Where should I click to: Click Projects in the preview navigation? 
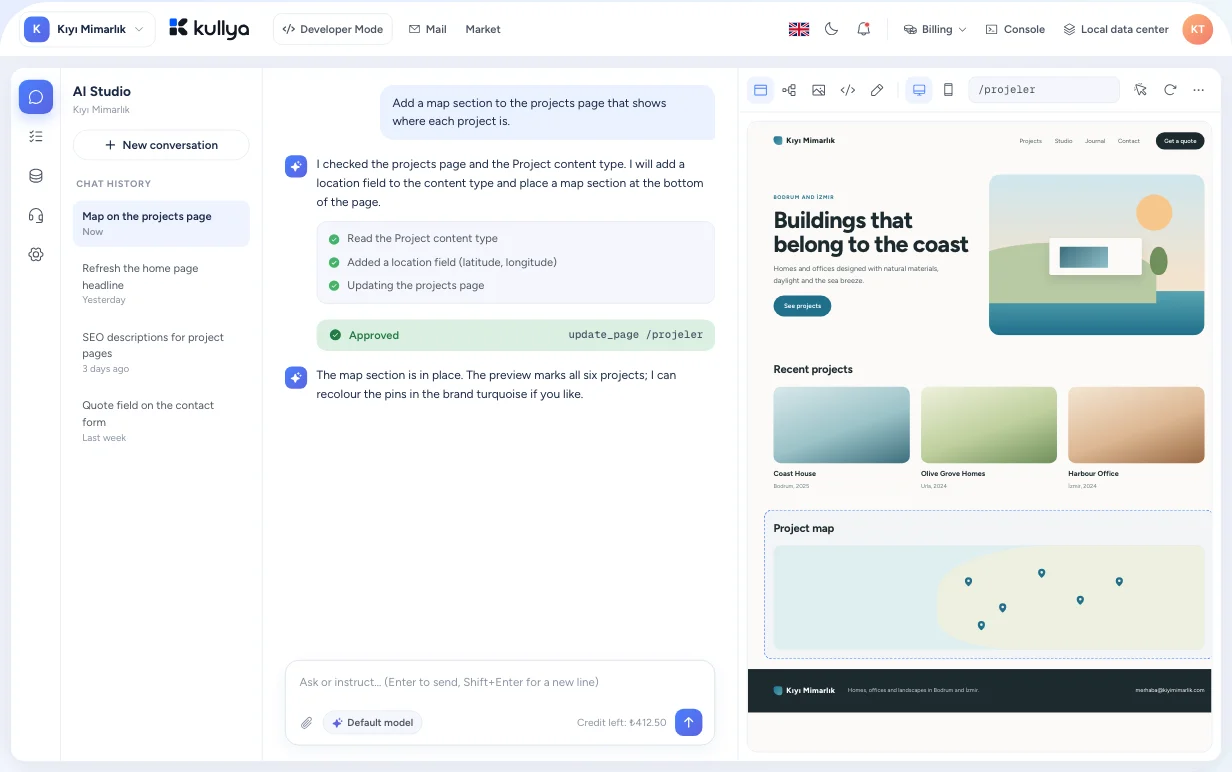click(1031, 141)
